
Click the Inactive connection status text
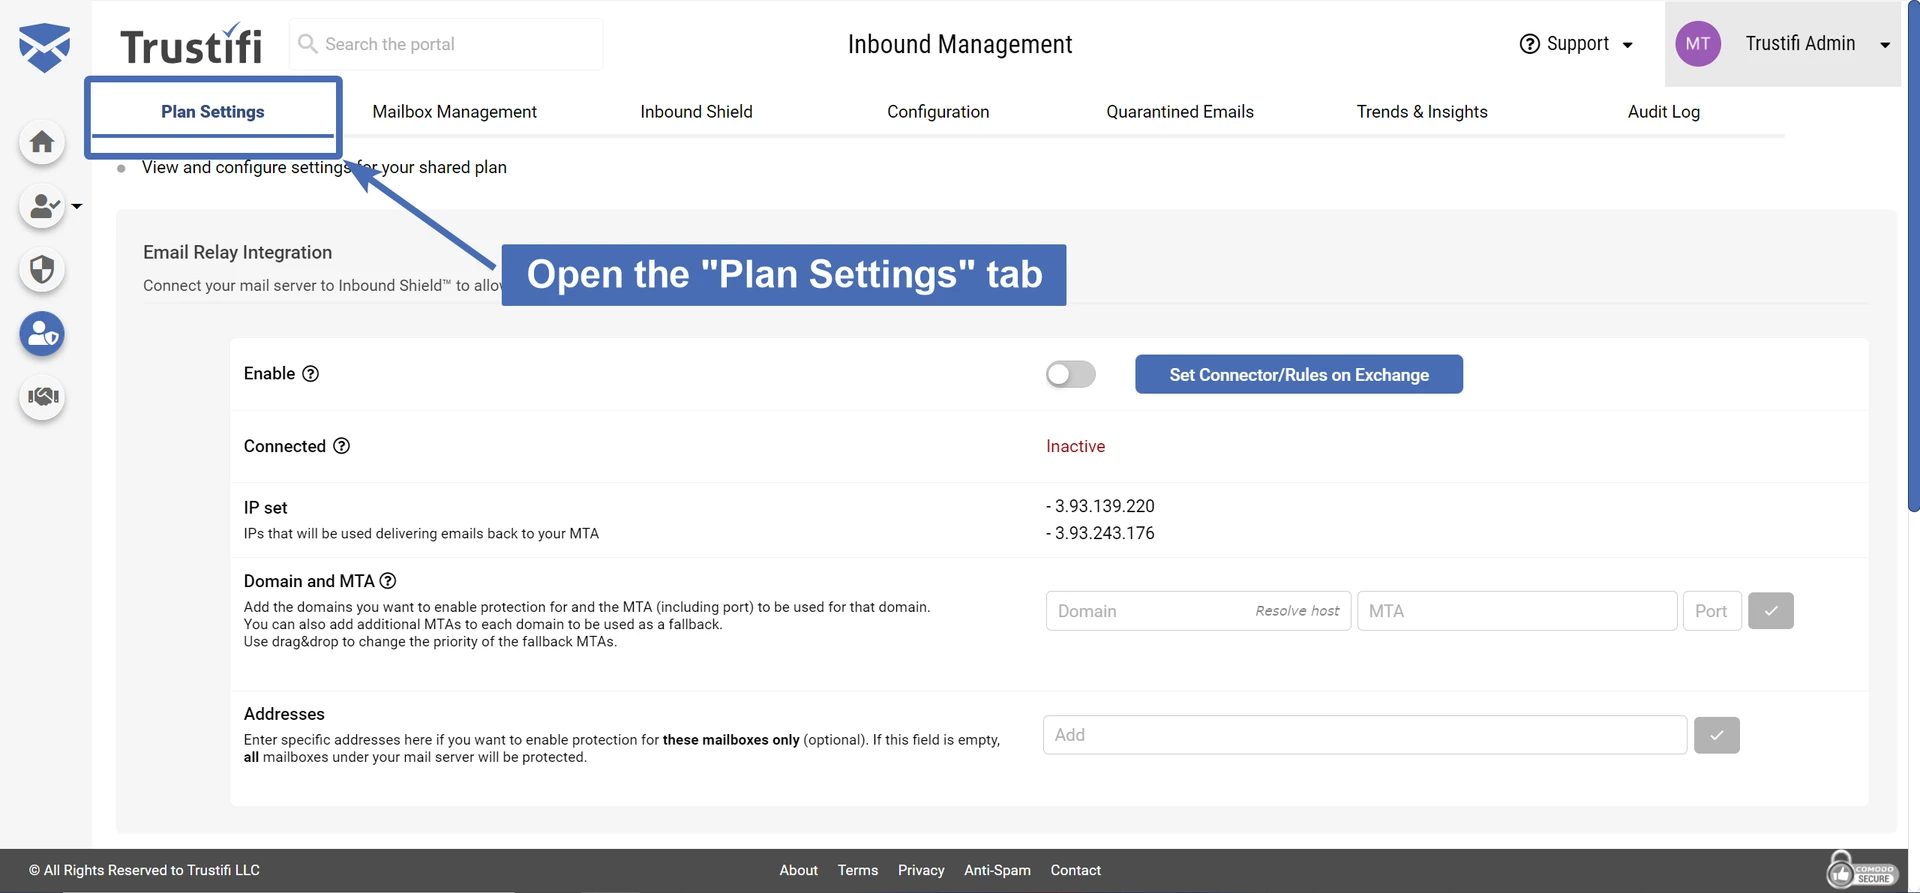click(1076, 446)
